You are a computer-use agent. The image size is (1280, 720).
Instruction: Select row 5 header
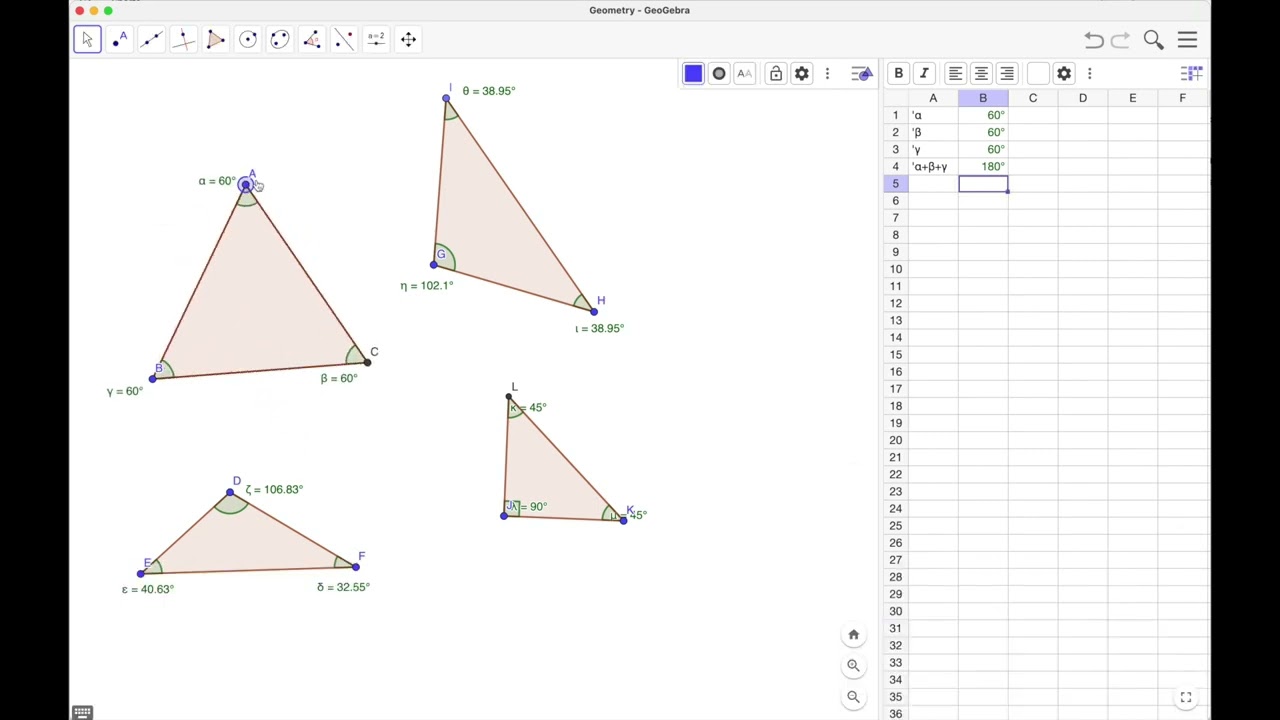pyautogui.click(x=896, y=184)
